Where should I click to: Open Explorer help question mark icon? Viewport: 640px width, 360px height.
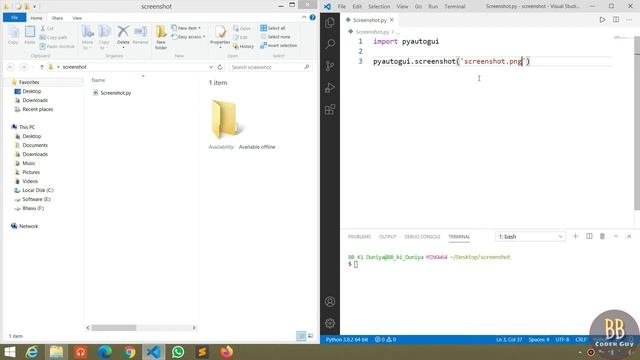313,17
